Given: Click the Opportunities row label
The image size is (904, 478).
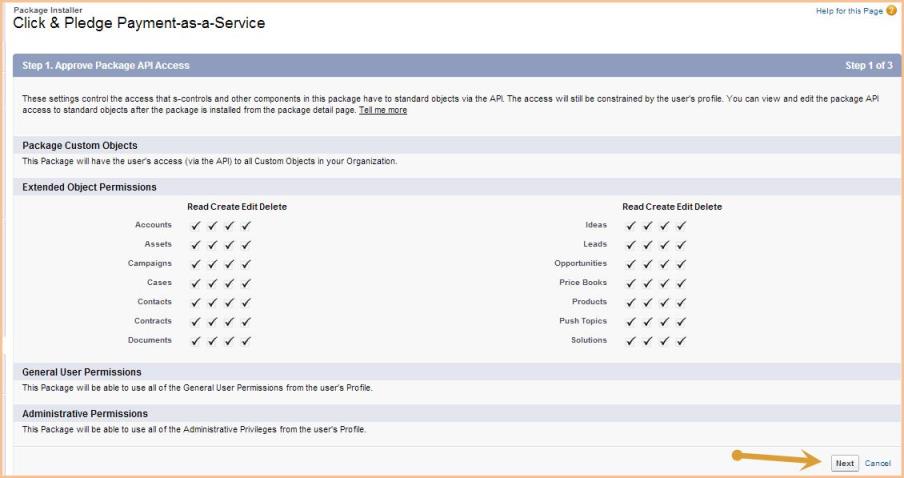Looking at the screenshot, I should tap(581, 263).
